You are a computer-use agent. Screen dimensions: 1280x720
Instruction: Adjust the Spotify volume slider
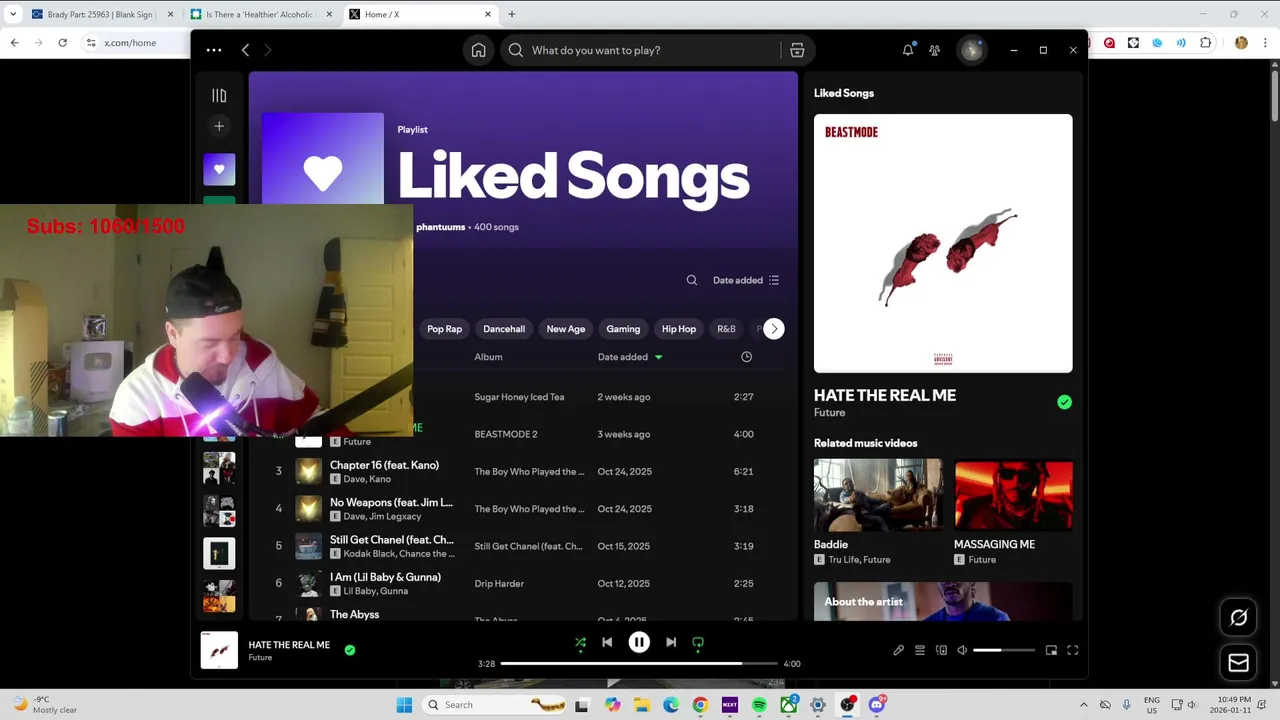coord(1004,650)
